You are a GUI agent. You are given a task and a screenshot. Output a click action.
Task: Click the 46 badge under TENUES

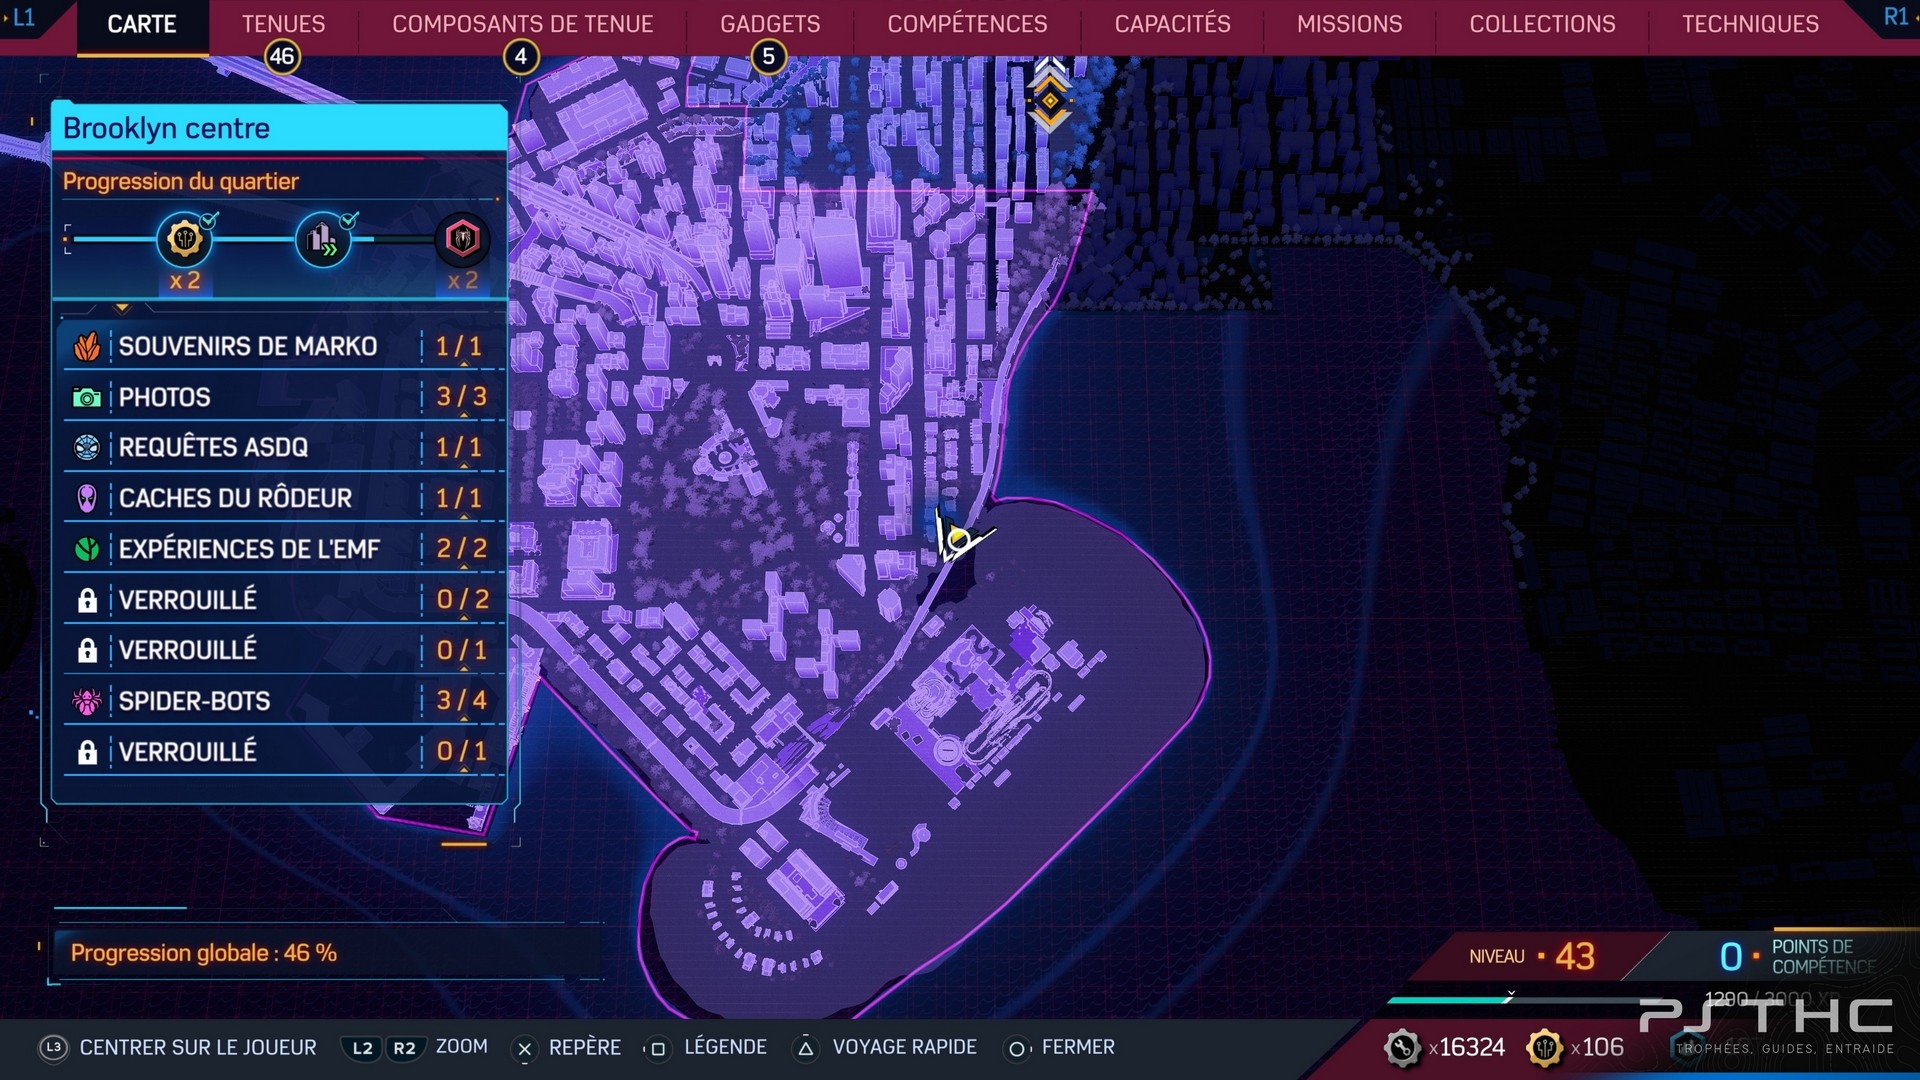(282, 57)
